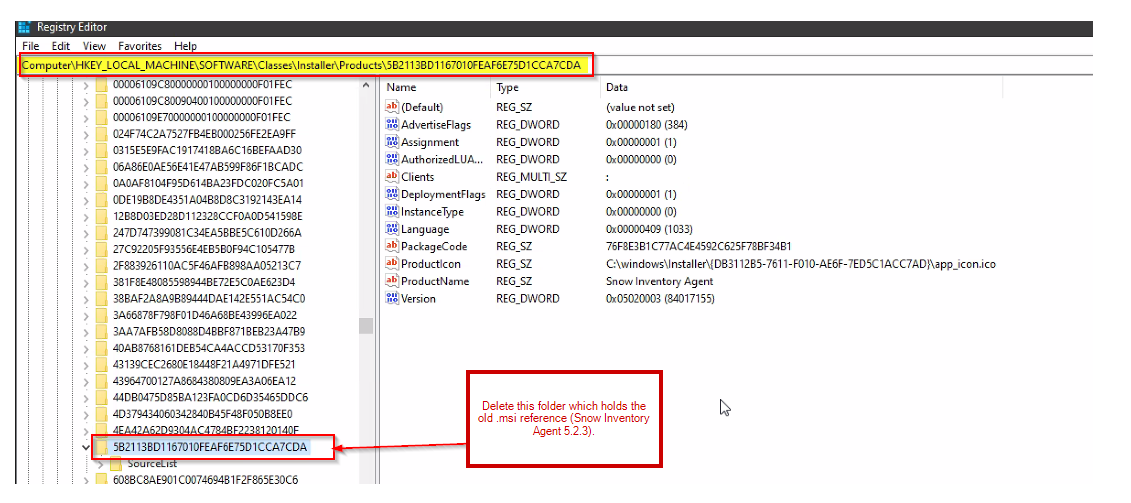Select the Version data 0x05020003 (84017155)
The image size is (1131, 503).
661,298
